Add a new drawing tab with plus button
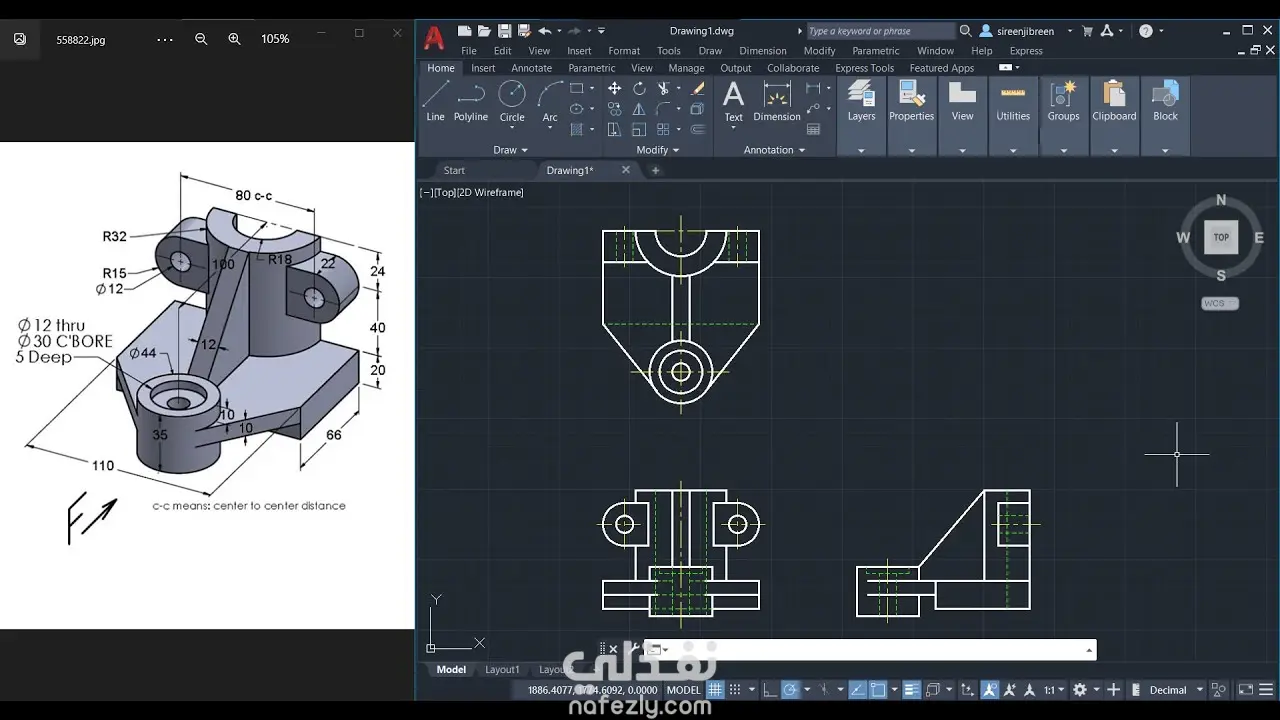 coord(656,170)
